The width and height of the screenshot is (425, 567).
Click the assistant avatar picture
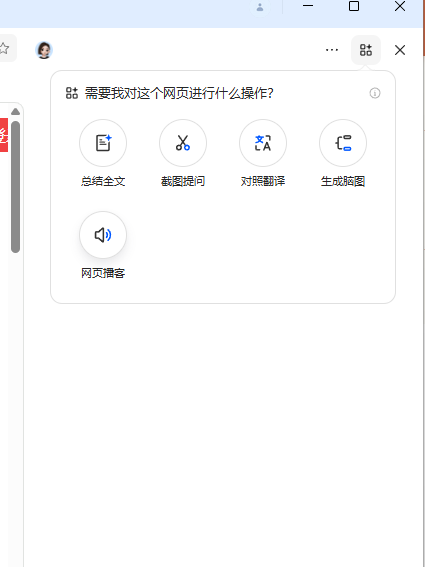44,50
